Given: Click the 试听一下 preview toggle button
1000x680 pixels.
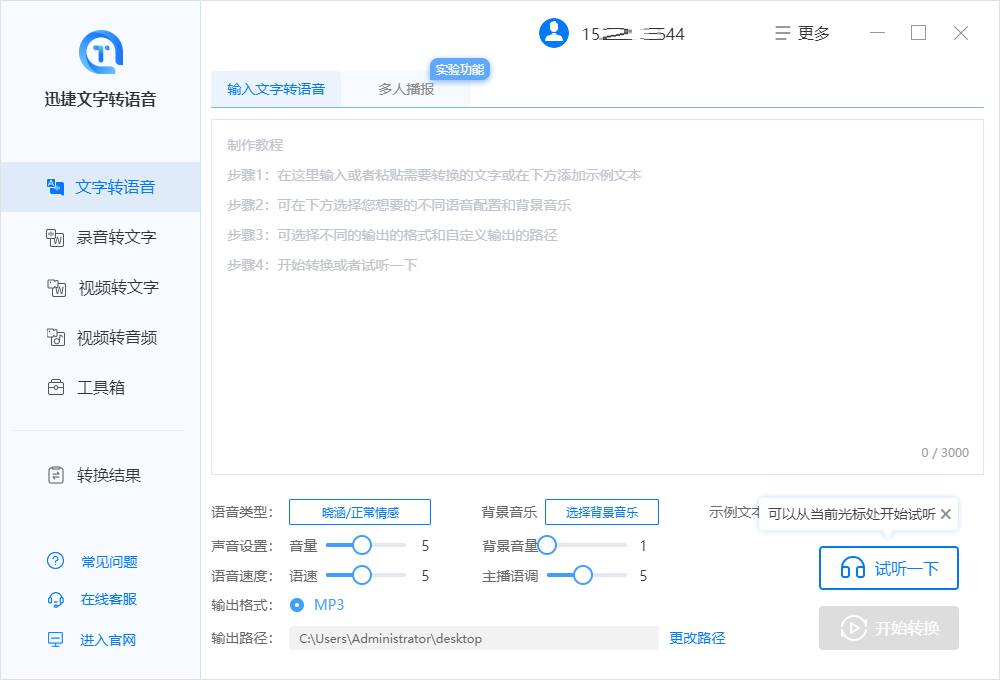Looking at the screenshot, I should (x=888, y=568).
